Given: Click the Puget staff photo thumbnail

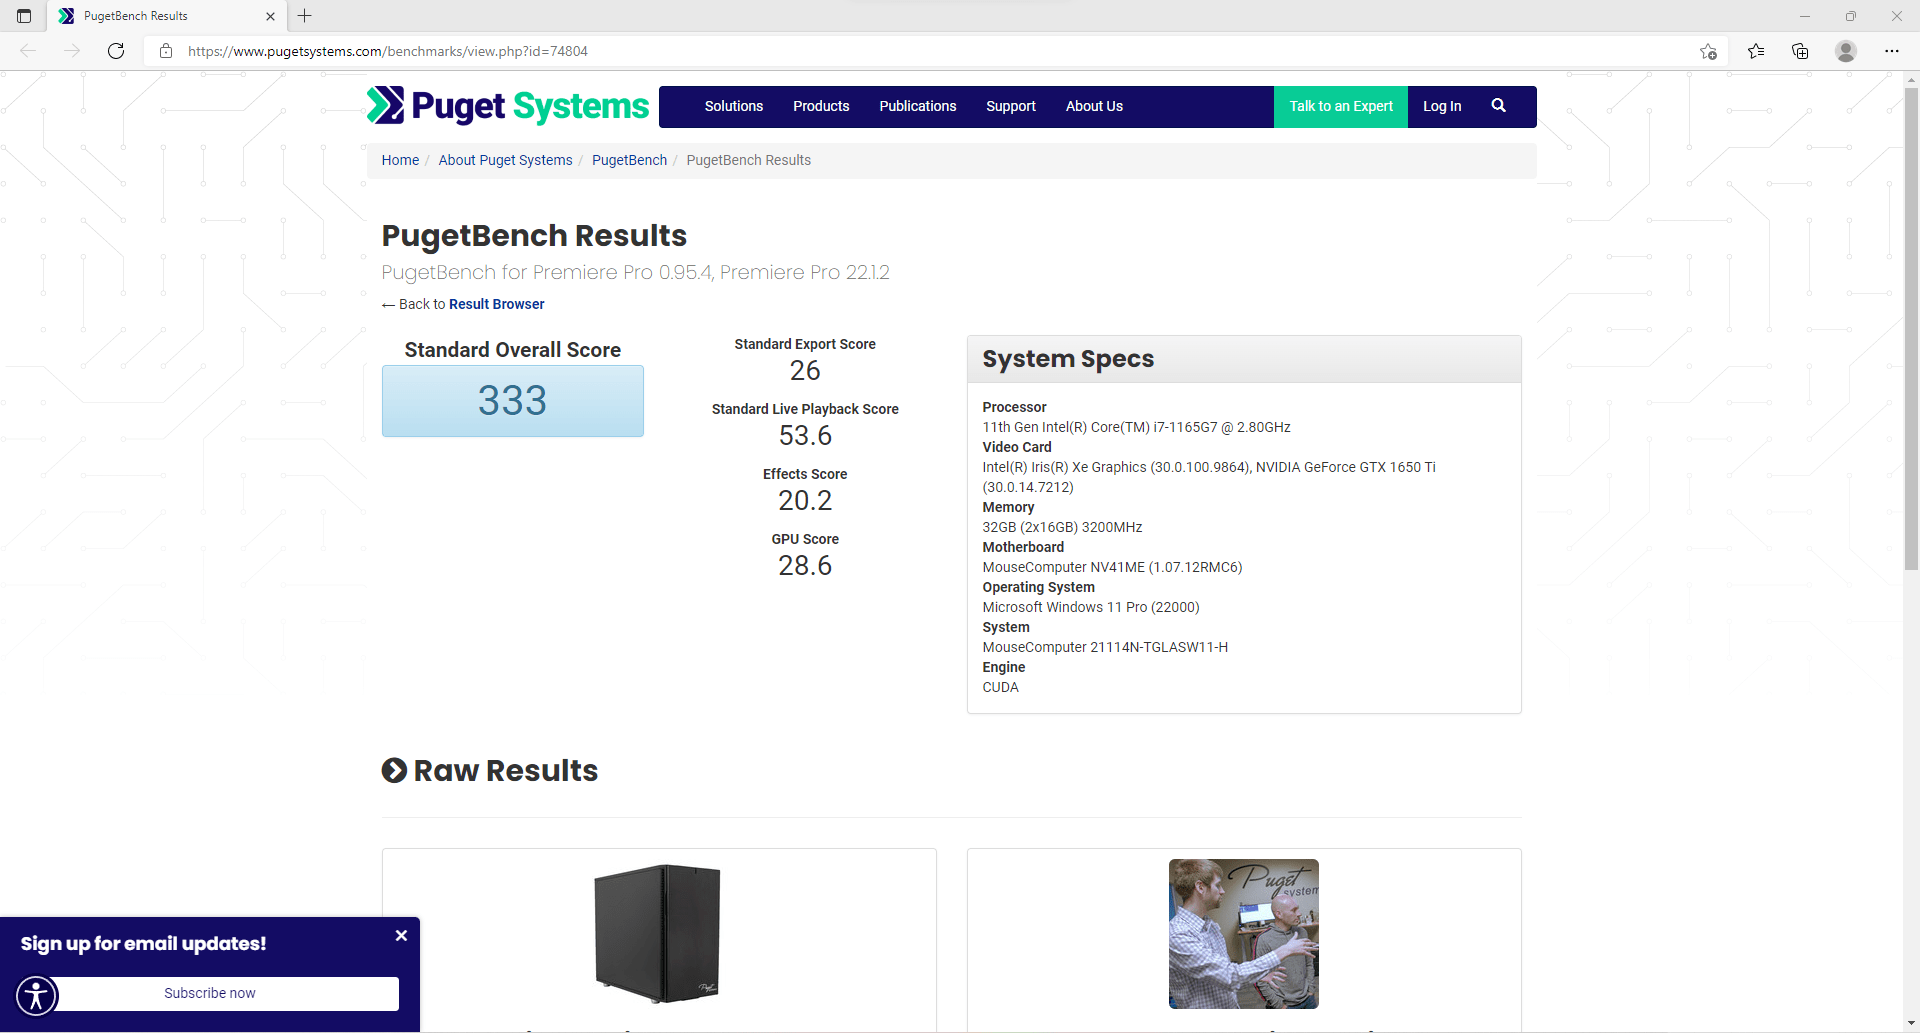Looking at the screenshot, I should (x=1244, y=933).
